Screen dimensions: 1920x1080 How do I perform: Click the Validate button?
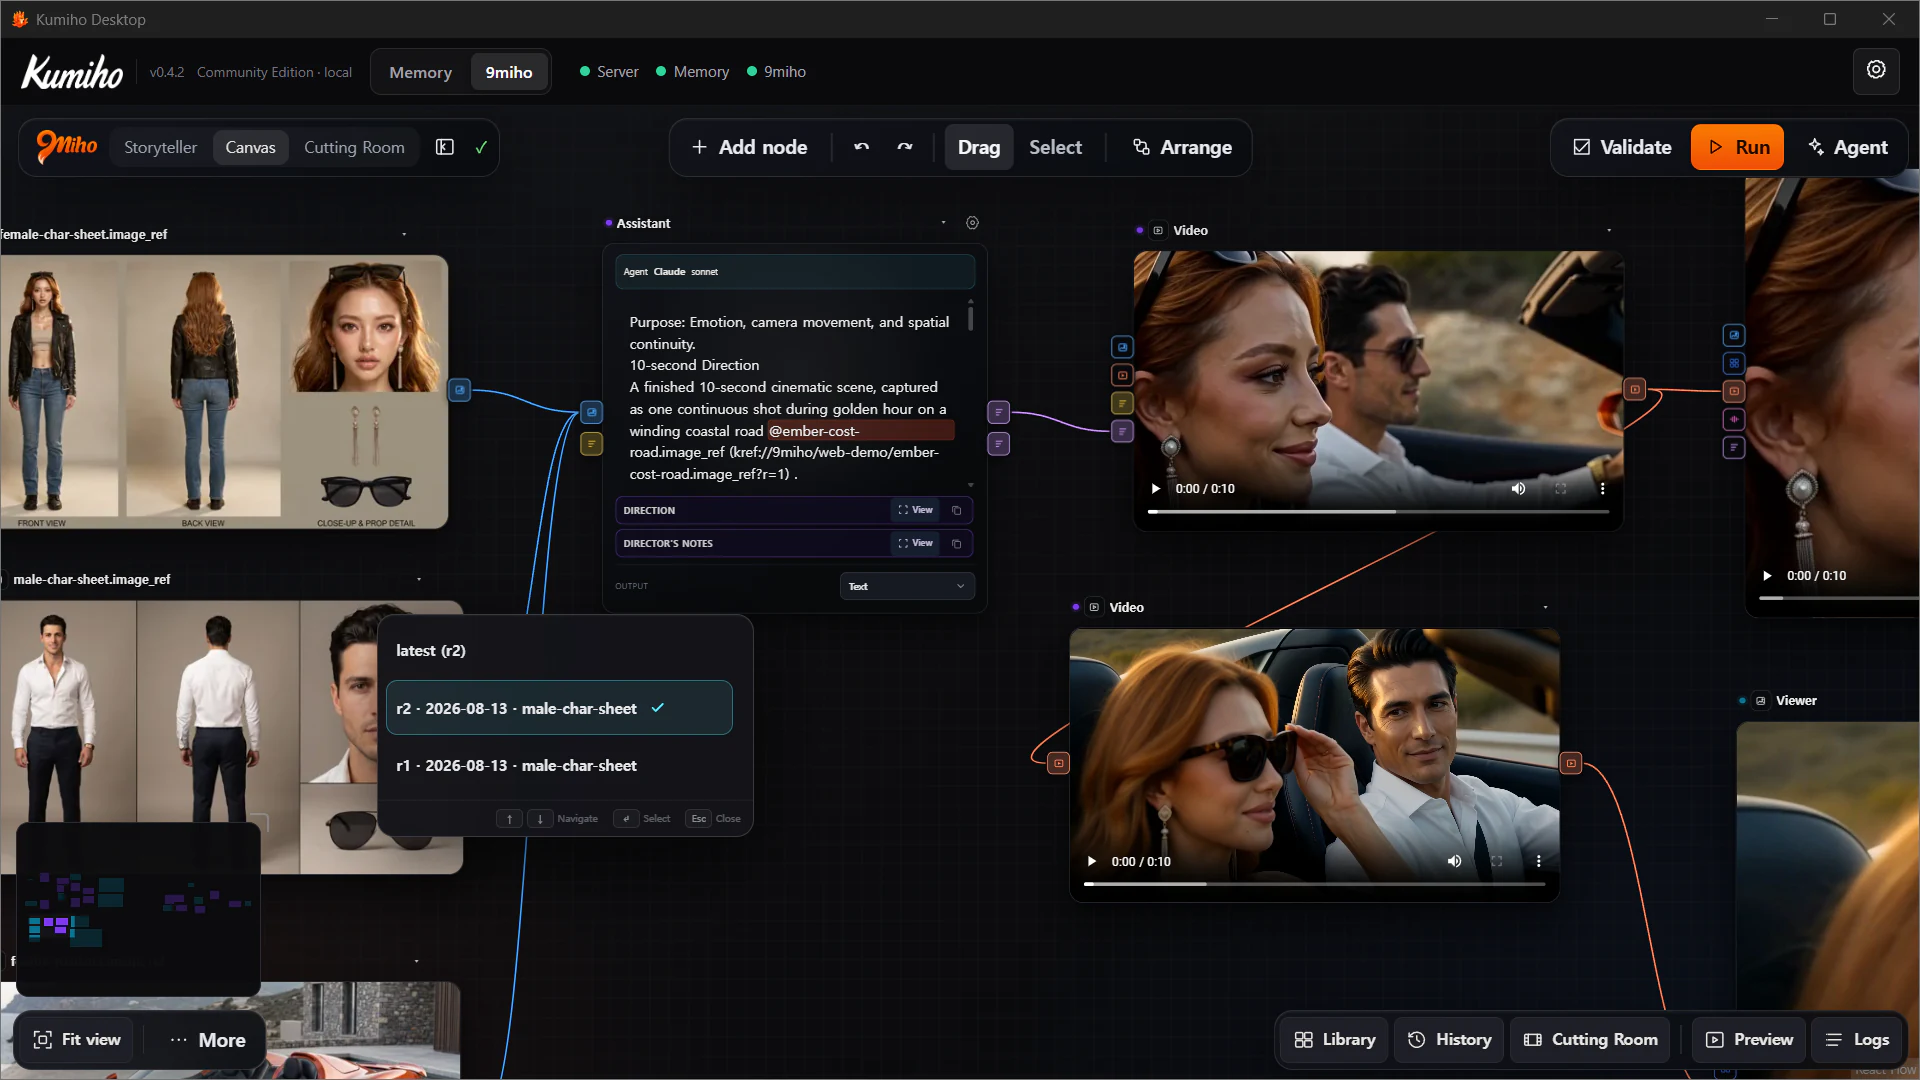coord(1621,147)
